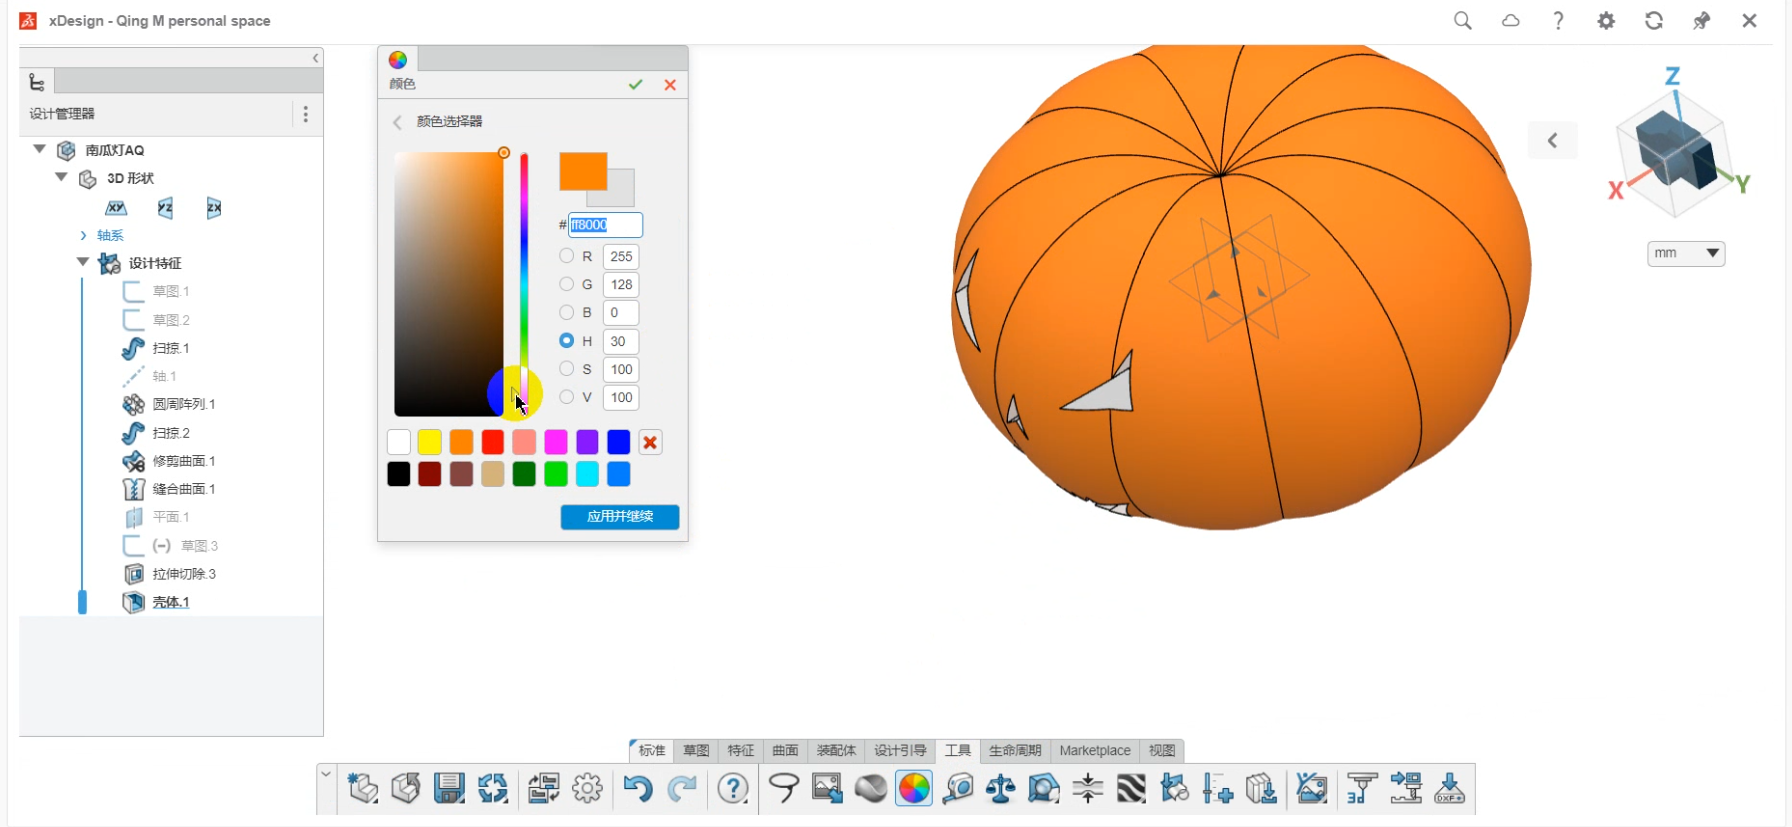Open the mm units dropdown
This screenshot has height=827, width=1792.
pyautogui.click(x=1686, y=253)
